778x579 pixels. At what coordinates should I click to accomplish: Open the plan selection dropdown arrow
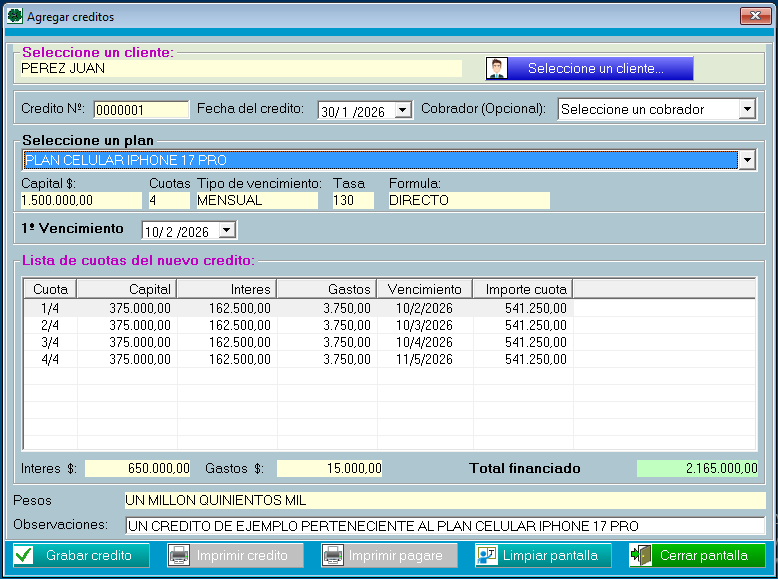746,160
